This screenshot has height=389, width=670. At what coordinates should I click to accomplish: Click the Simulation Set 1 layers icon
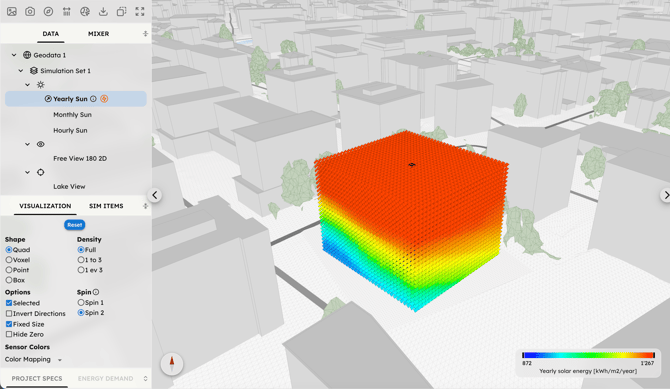34,71
